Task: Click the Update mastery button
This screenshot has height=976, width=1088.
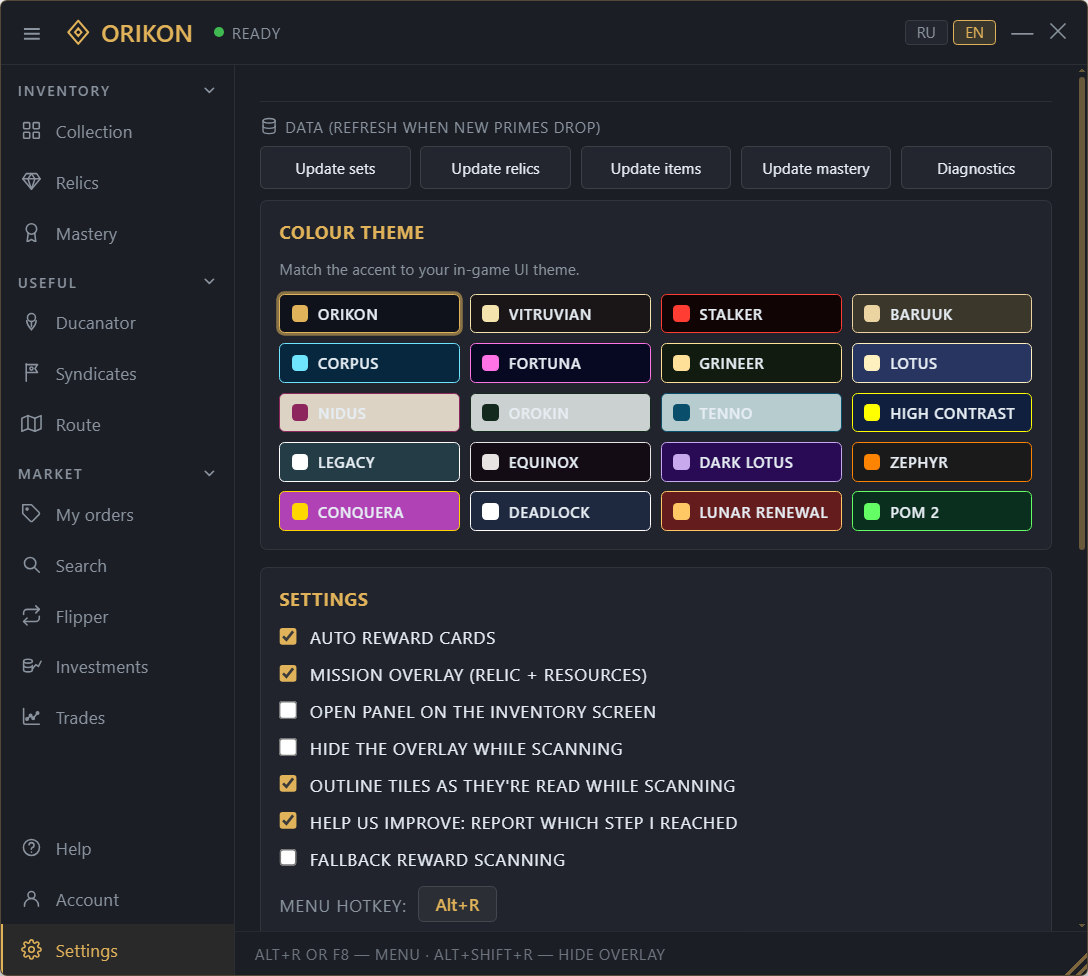Action: point(815,168)
